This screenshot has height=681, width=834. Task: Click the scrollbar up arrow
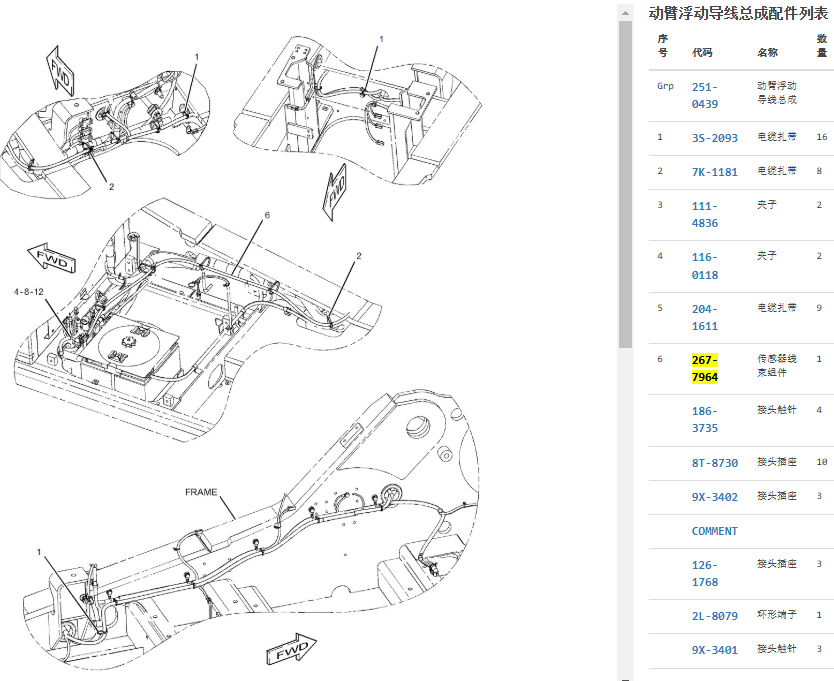(x=626, y=13)
